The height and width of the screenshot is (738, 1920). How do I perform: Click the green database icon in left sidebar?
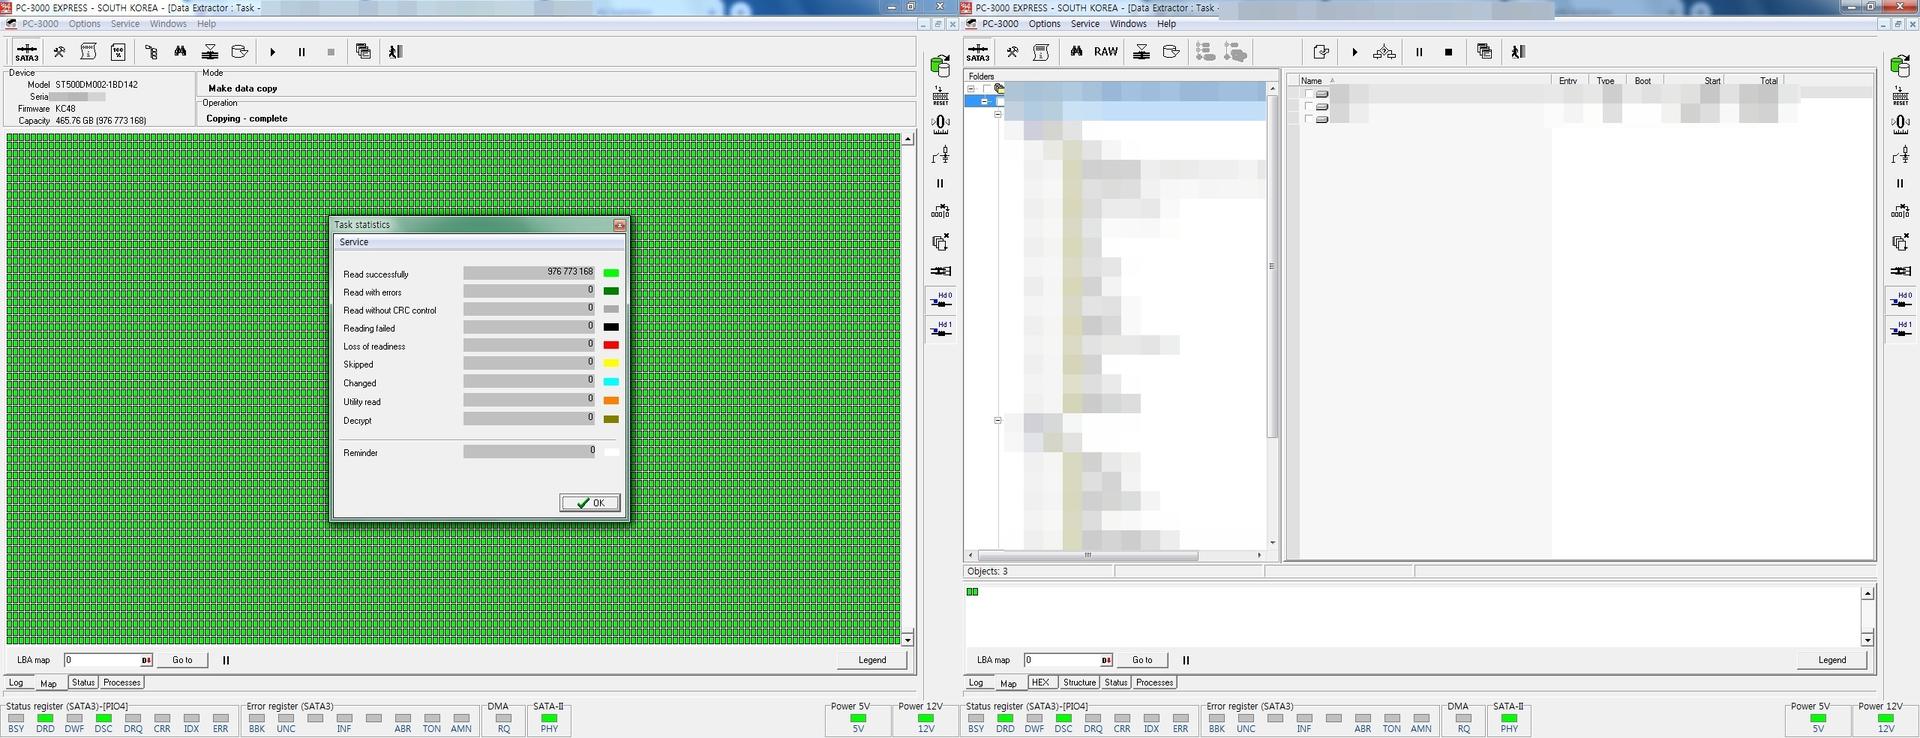point(940,66)
